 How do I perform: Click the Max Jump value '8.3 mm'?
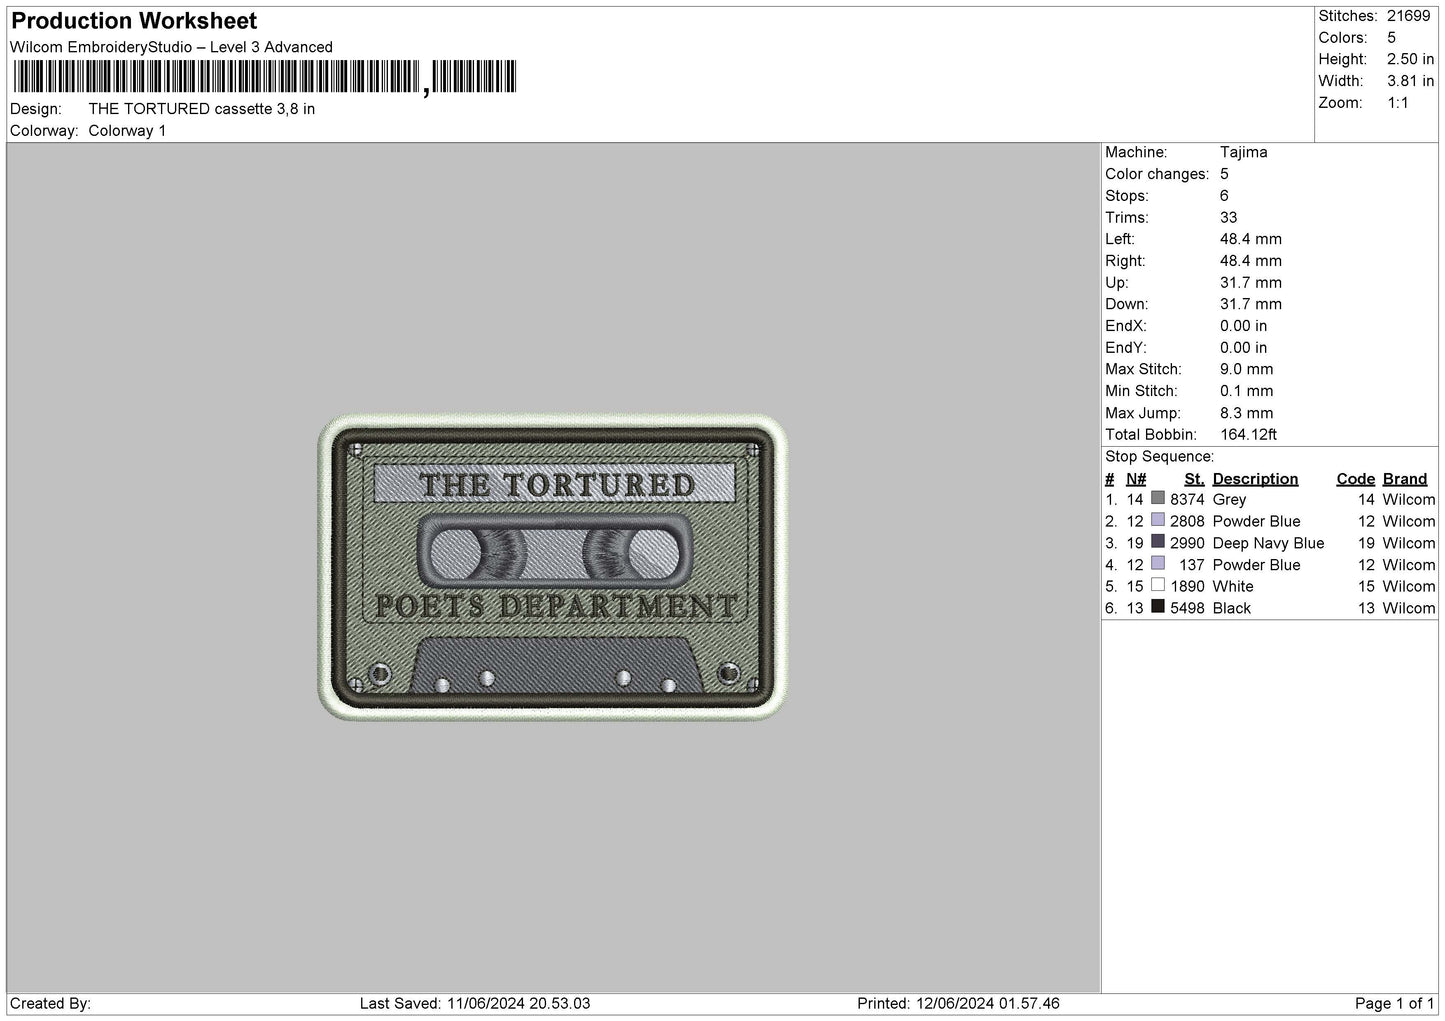point(1247,413)
